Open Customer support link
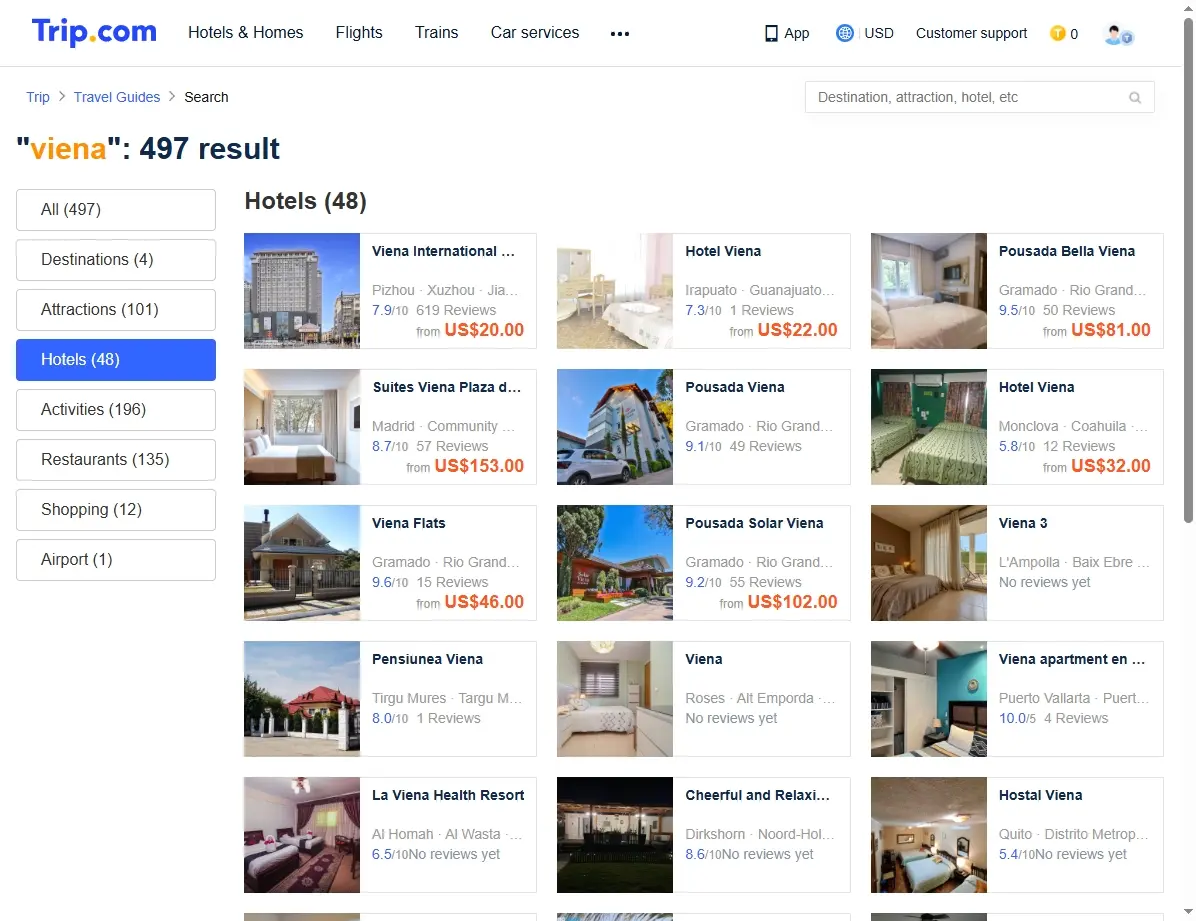 971,34
